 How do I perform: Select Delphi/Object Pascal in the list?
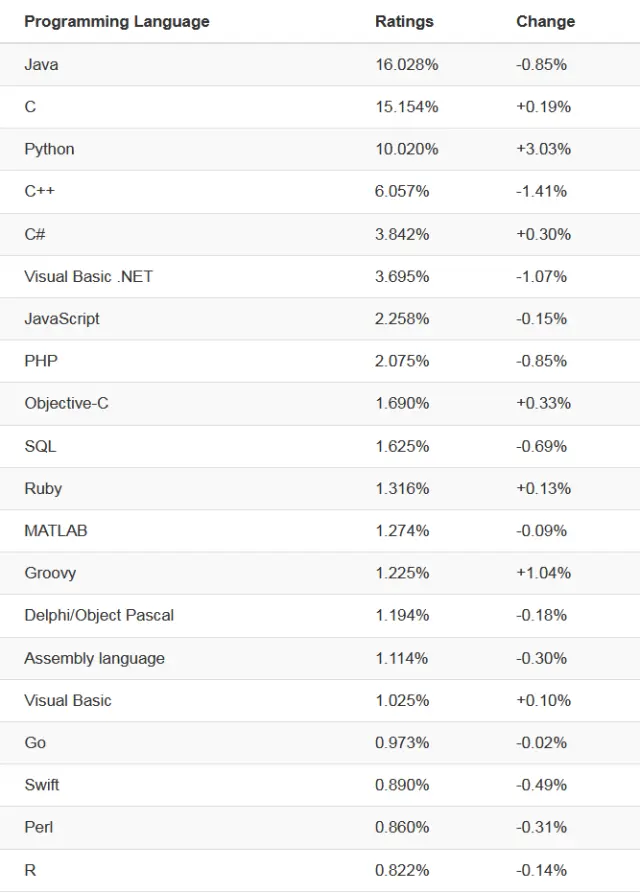click(99, 615)
